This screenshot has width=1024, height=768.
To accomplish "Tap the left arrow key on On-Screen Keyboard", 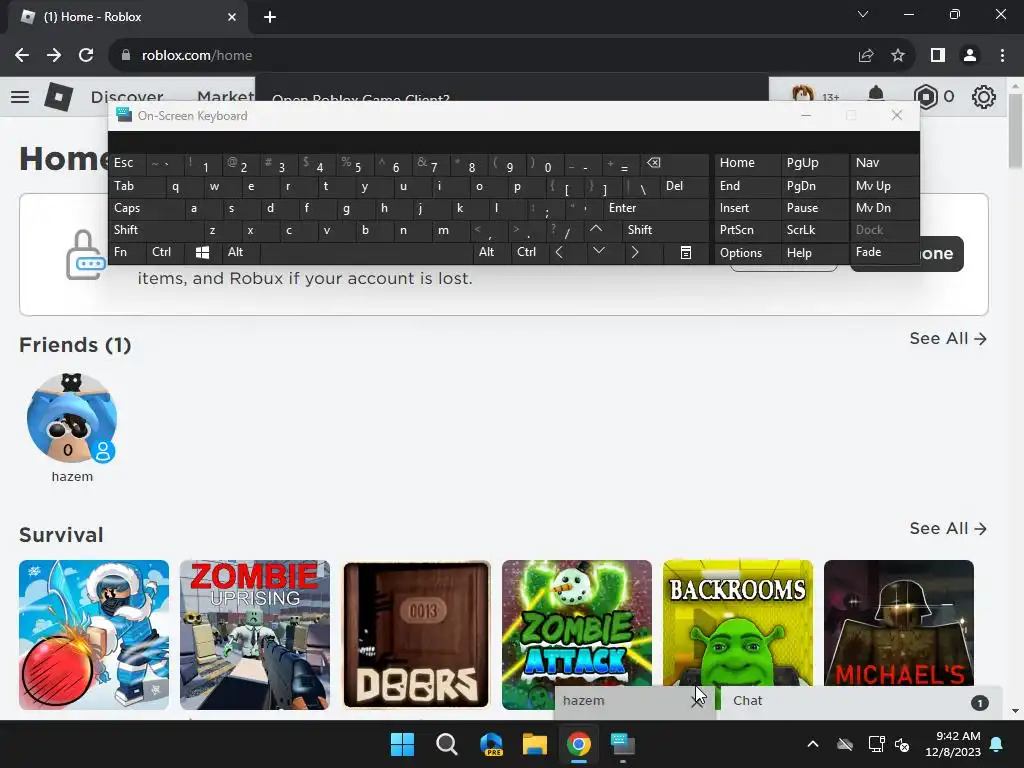I will coord(559,252).
